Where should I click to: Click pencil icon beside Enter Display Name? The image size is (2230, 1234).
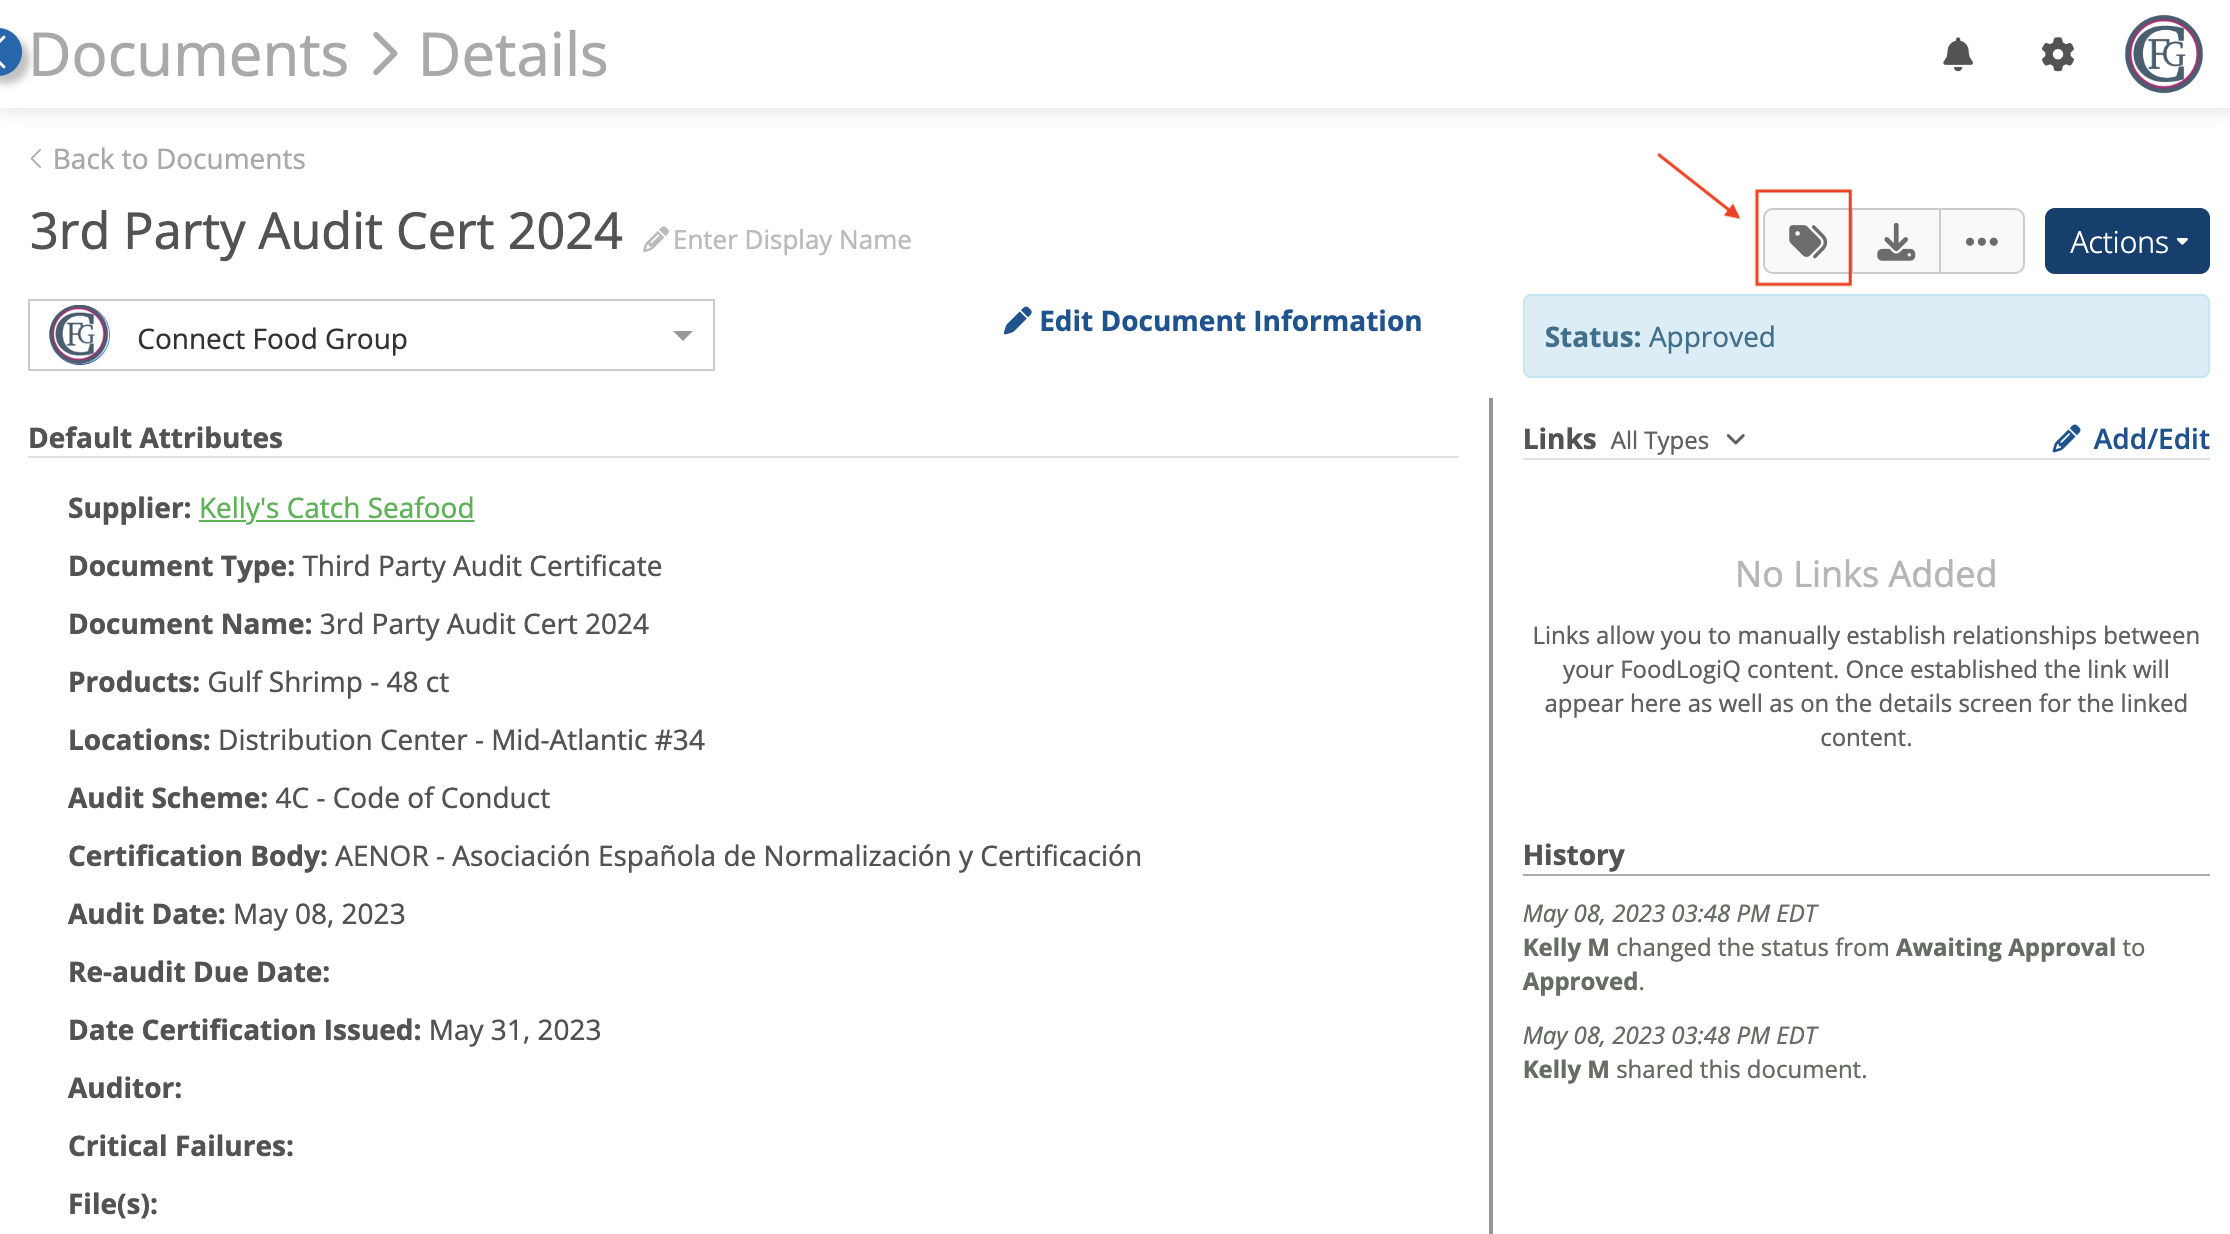[x=655, y=240]
